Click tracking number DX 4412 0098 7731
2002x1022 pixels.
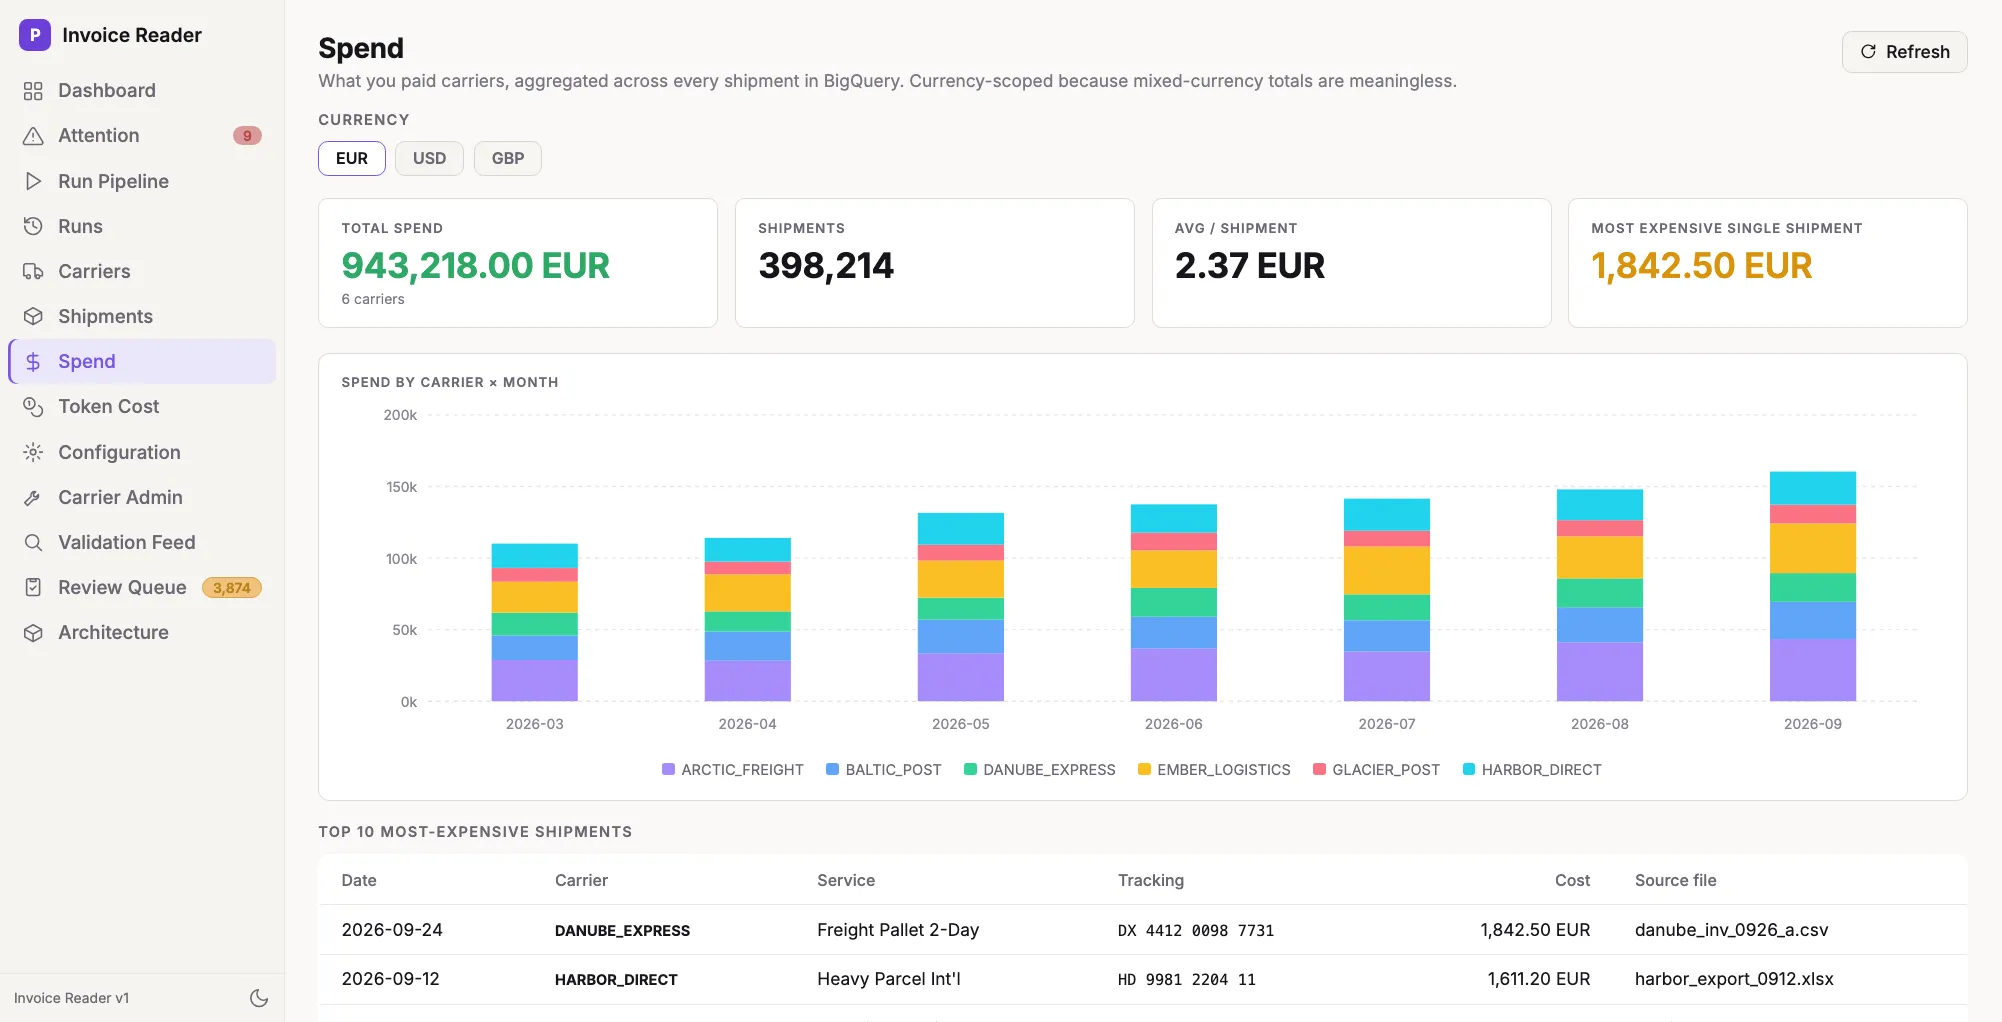[x=1196, y=930]
